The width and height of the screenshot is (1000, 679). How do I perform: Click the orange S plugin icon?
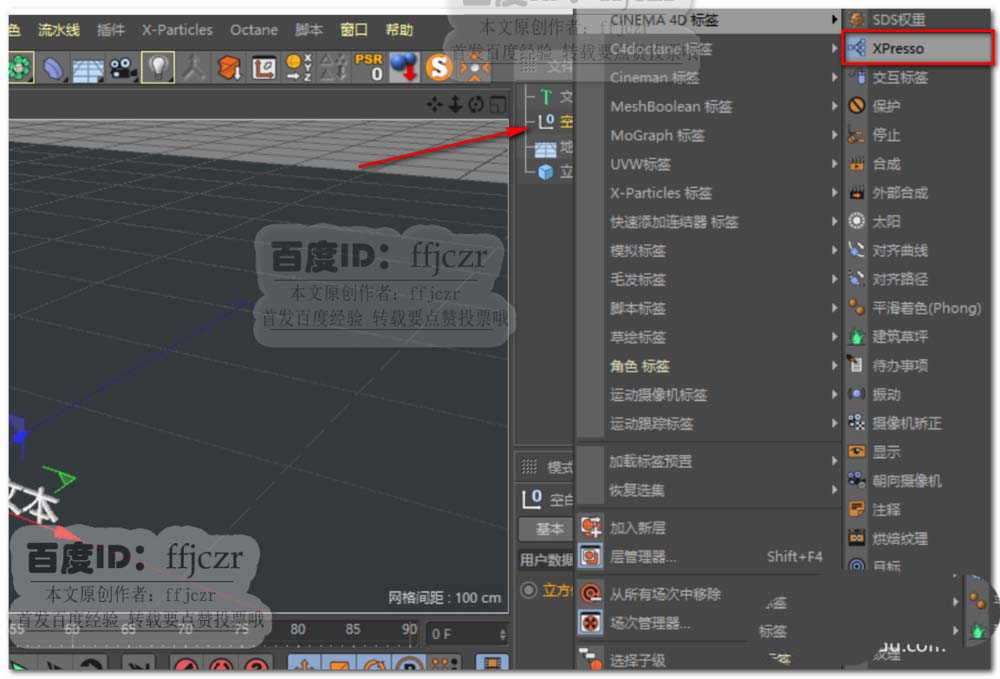(x=439, y=68)
